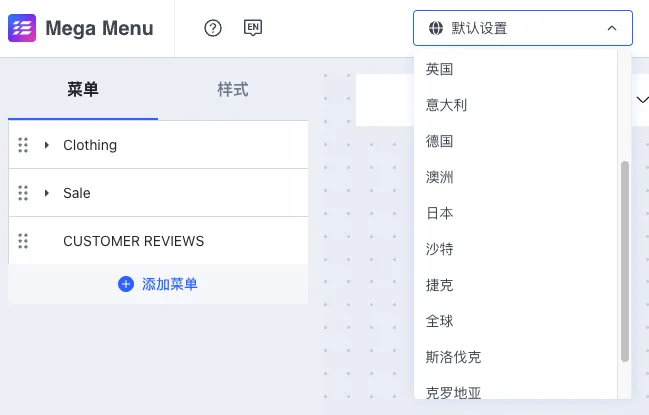Viewport: 649px width, 415px height.
Task: Click the globe icon in 默认设置 selector
Action: point(434,28)
